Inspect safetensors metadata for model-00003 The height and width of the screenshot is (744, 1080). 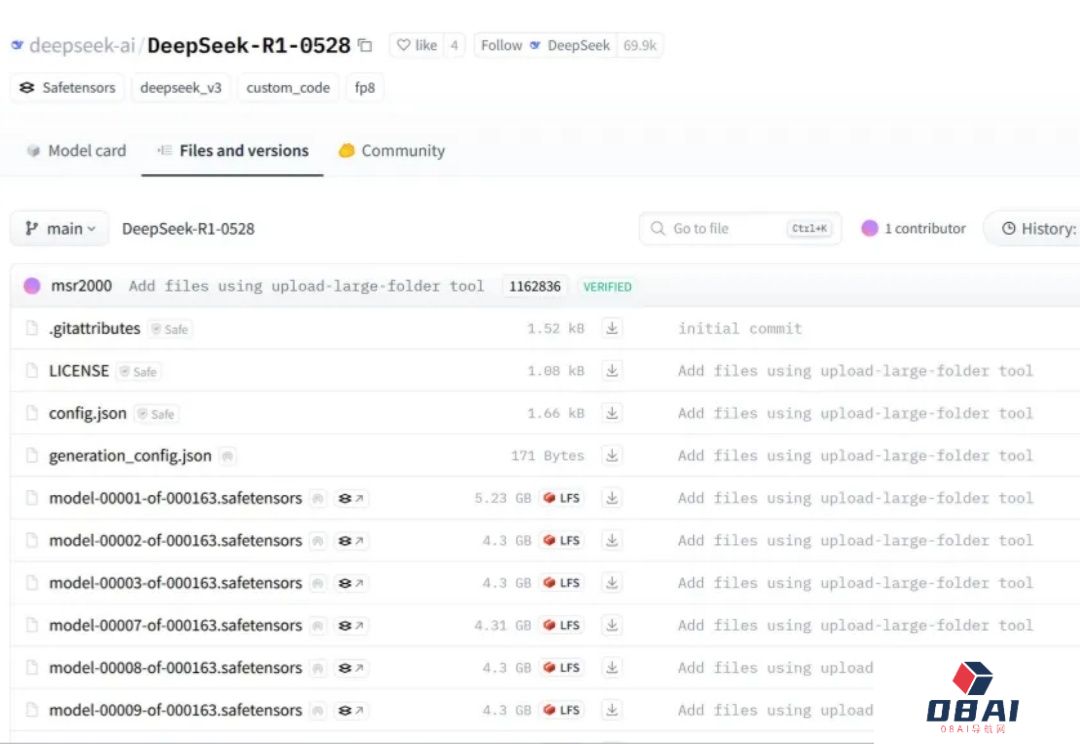[x=351, y=583]
